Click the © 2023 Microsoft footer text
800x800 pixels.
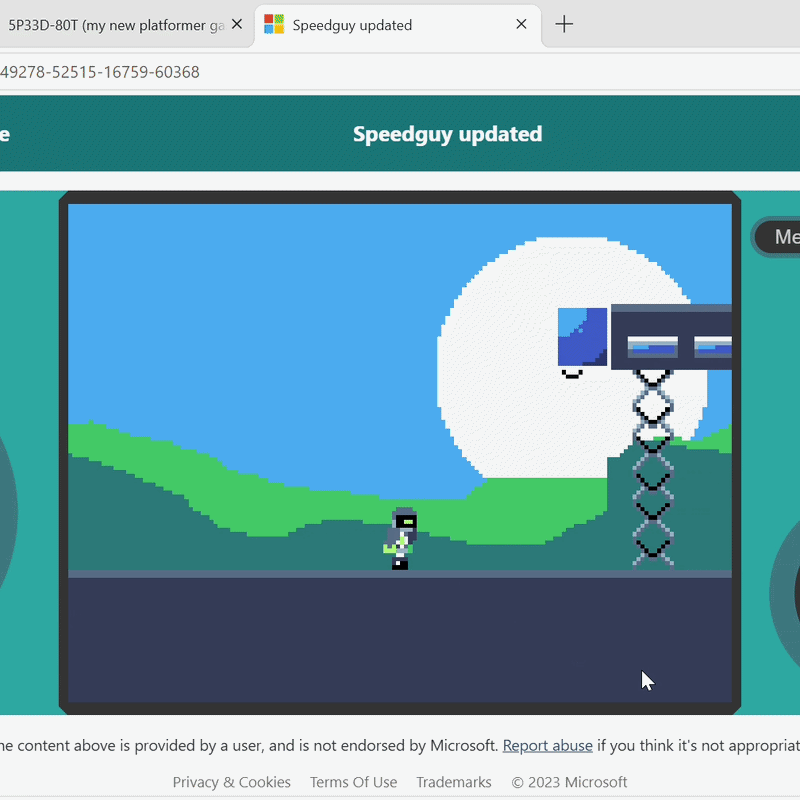point(569,782)
